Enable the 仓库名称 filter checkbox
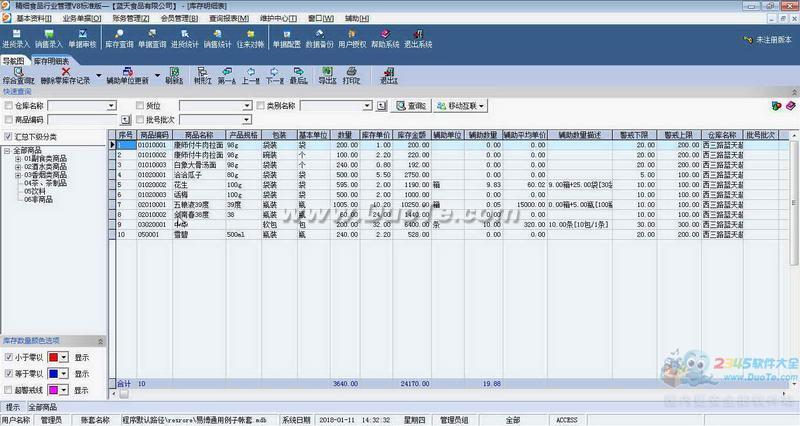Screen dimensions: 800x426 click(x=9, y=106)
